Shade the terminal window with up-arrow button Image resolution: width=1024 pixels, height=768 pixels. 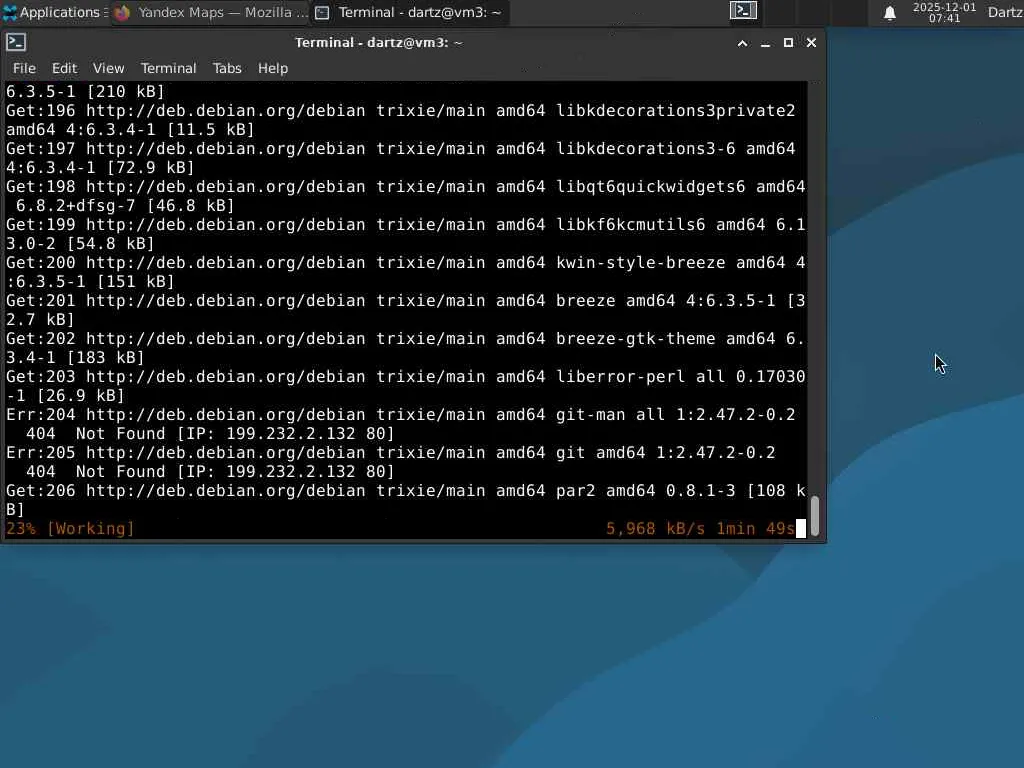(x=743, y=43)
